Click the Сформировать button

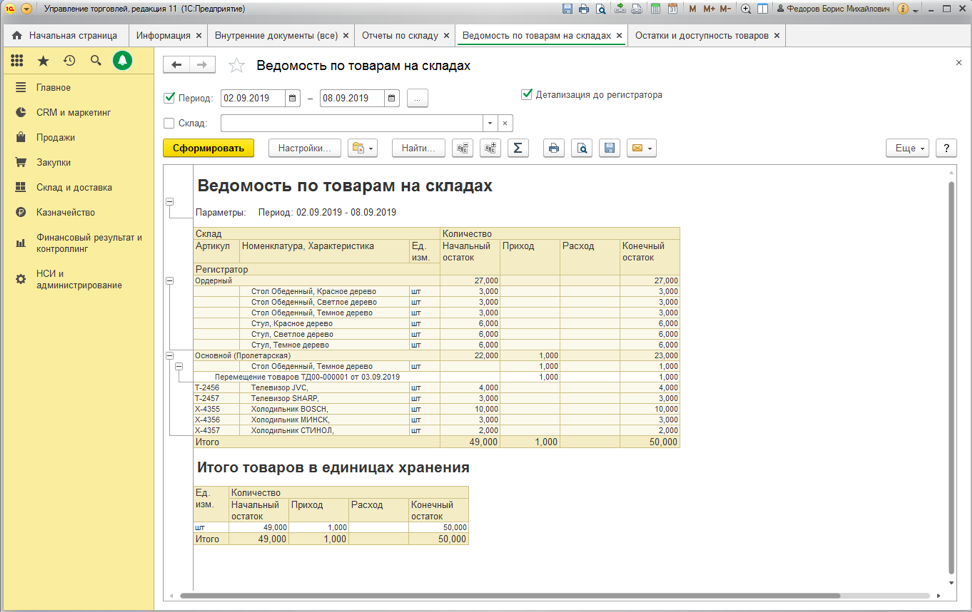(208, 148)
